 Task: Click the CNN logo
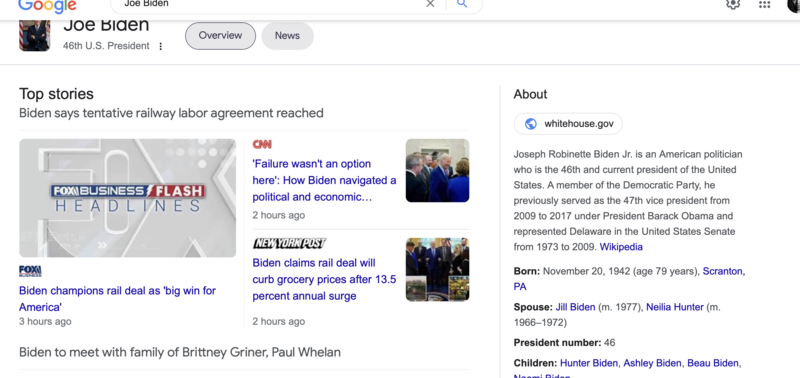pyautogui.click(x=262, y=144)
